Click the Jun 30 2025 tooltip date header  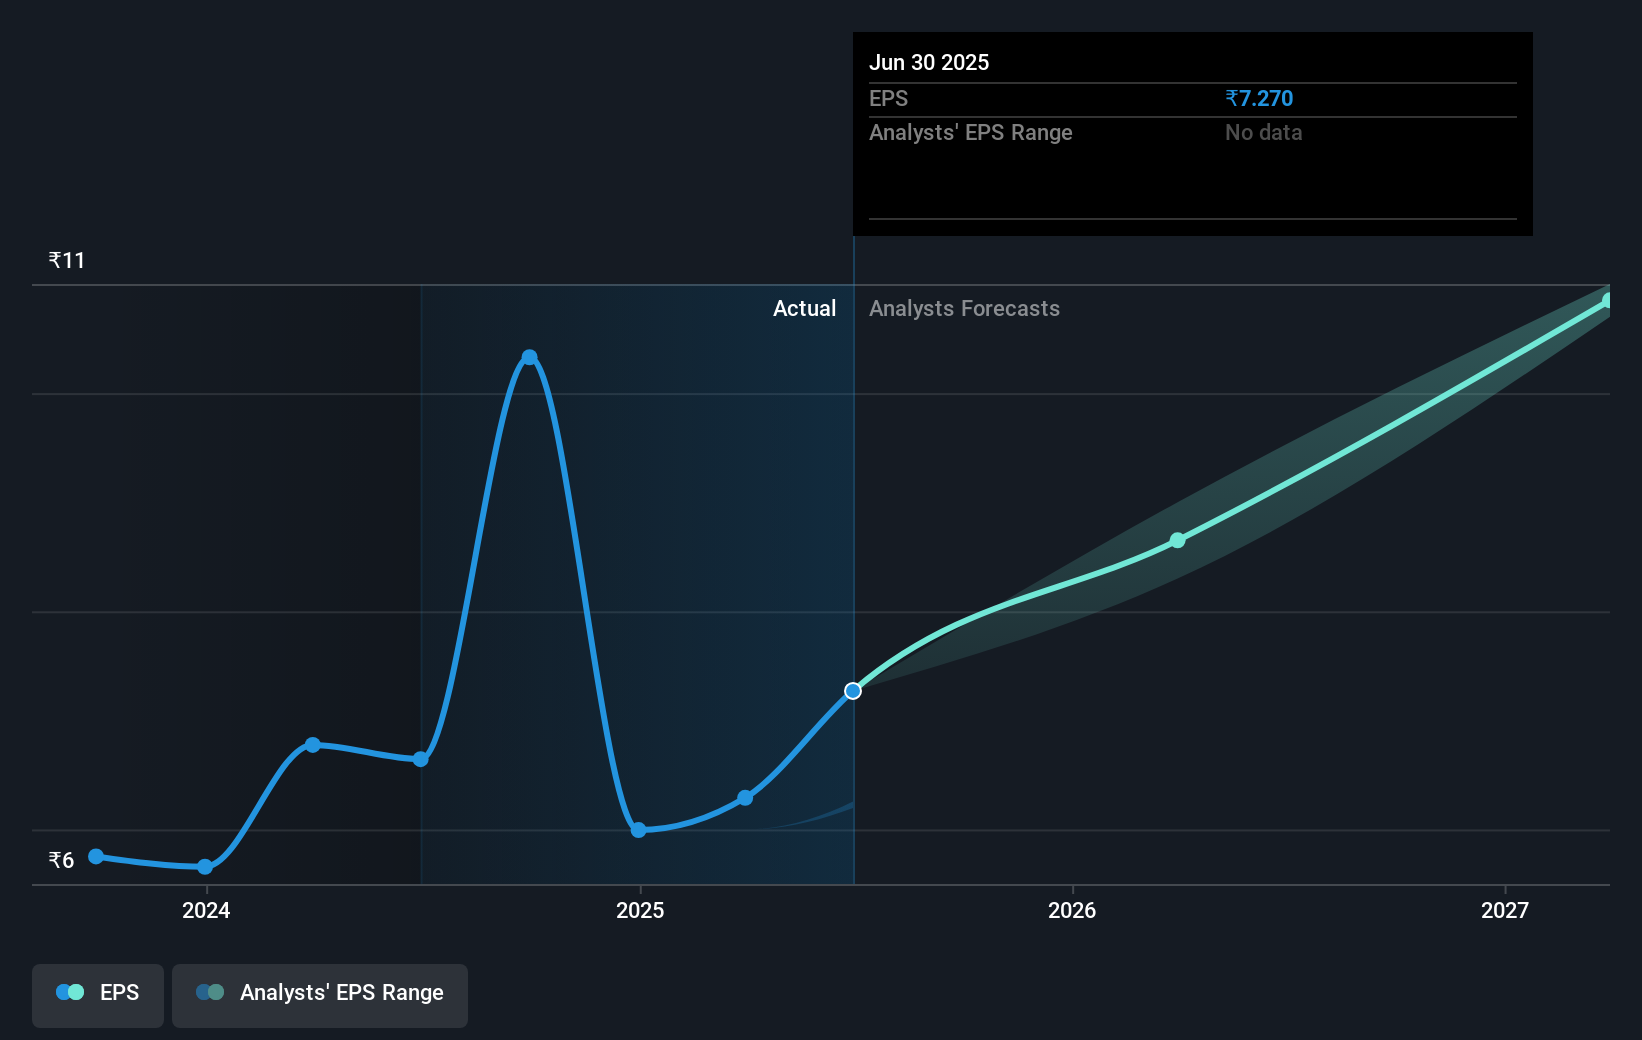pos(929,62)
